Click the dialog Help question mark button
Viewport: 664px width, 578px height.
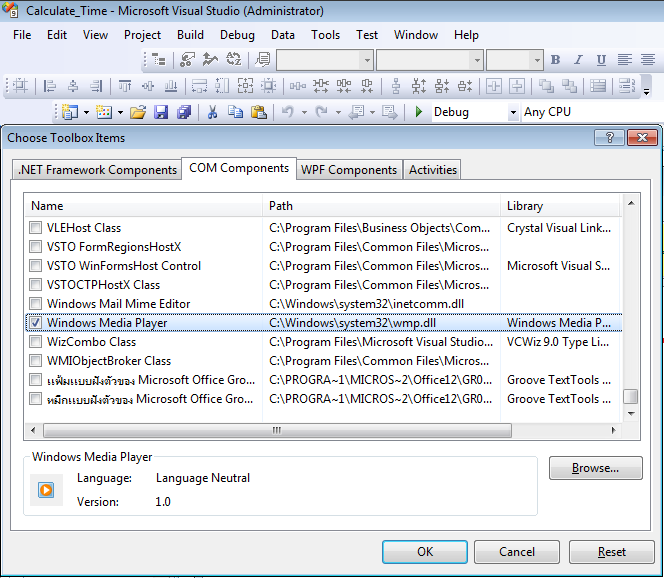coord(609,138)
